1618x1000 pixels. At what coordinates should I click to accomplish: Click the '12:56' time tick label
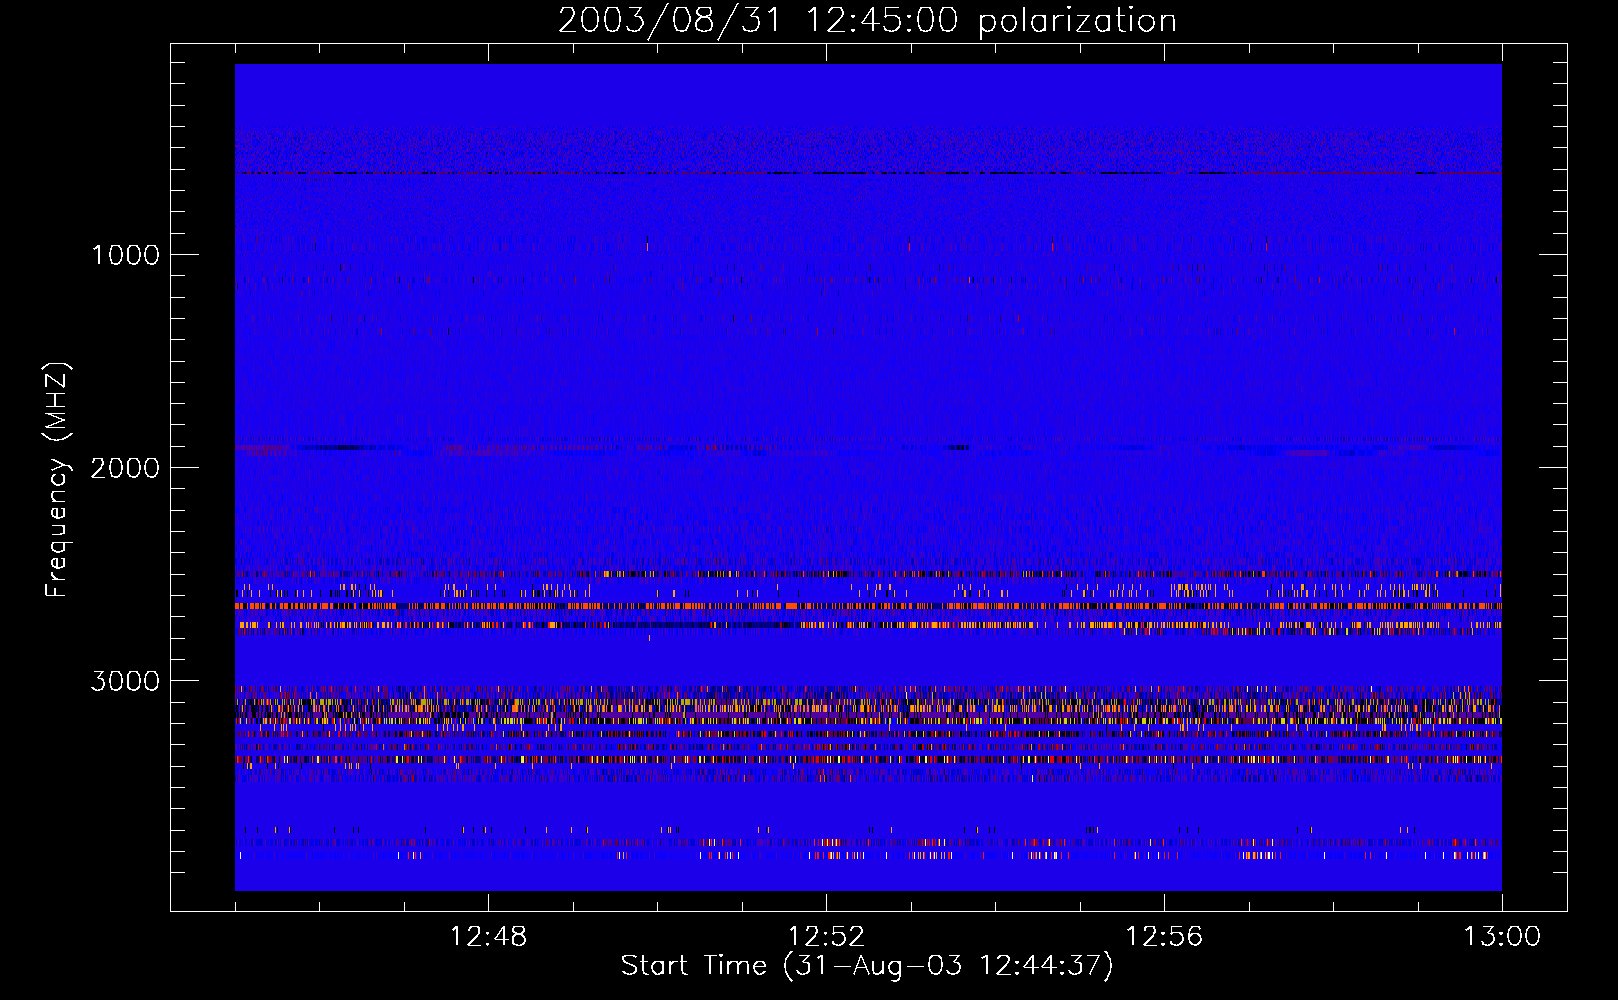1164,937
